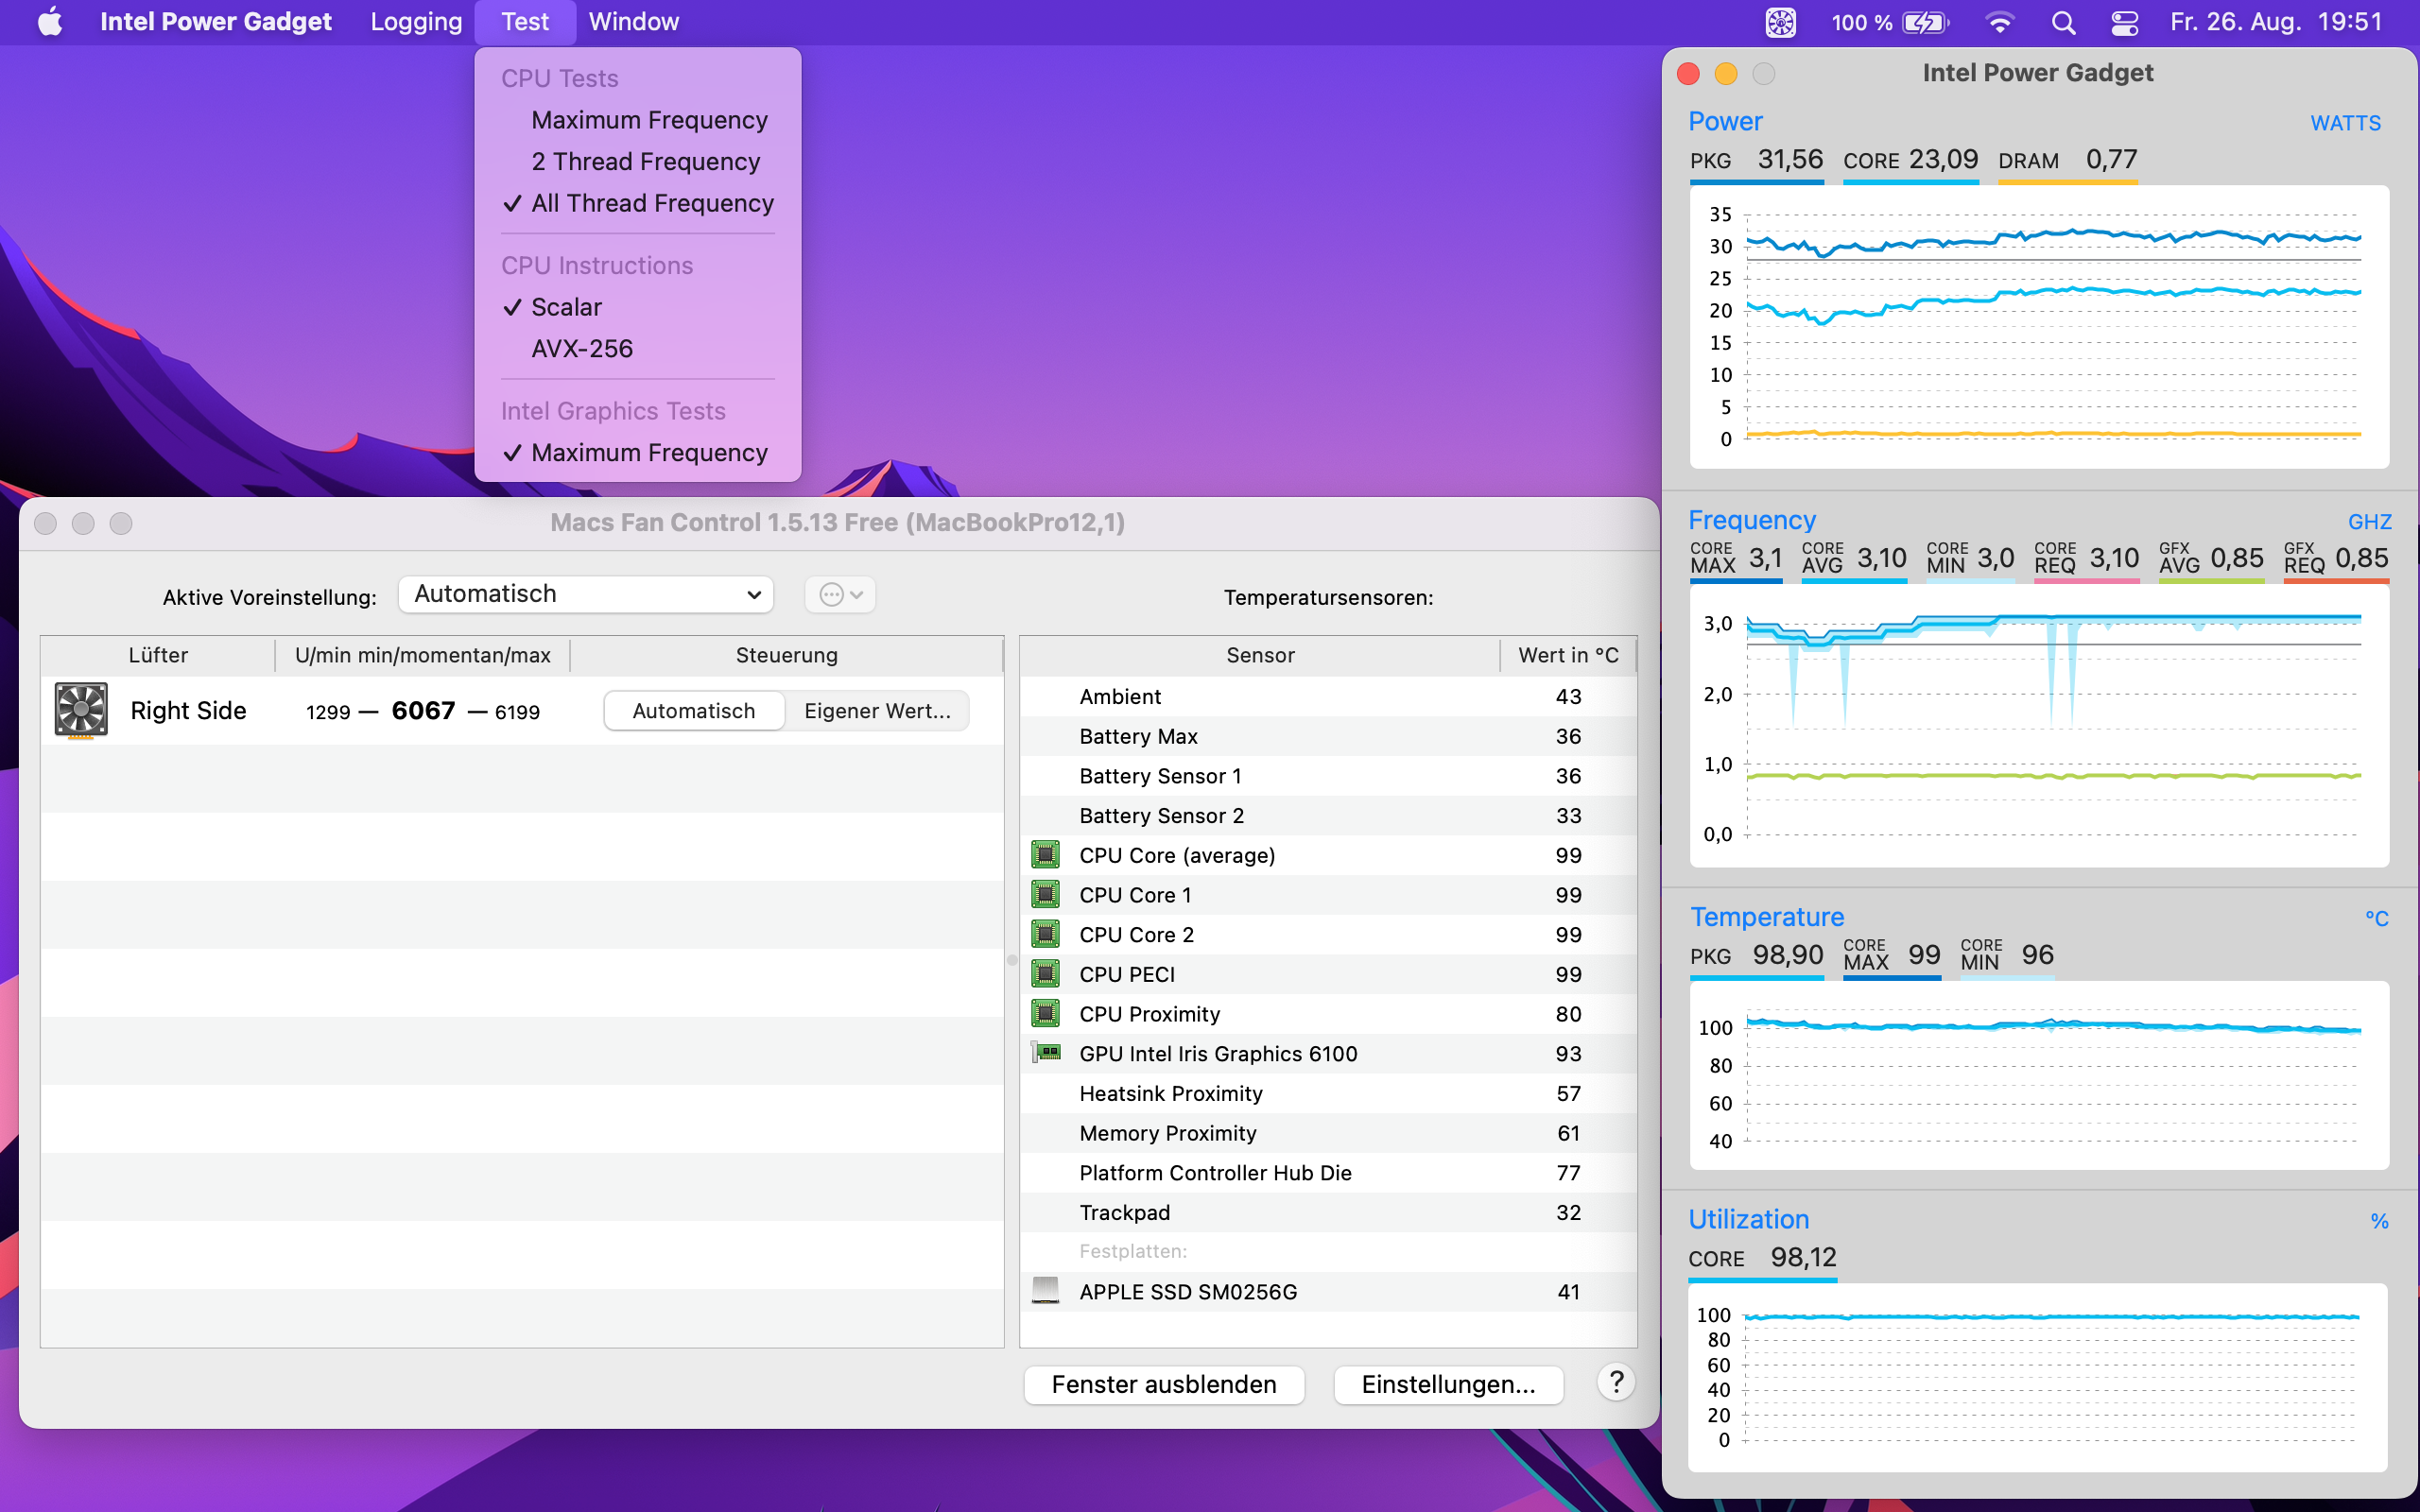Open the Window menu
Screen dimensions: 2420x1512
[x=634, y=22]
